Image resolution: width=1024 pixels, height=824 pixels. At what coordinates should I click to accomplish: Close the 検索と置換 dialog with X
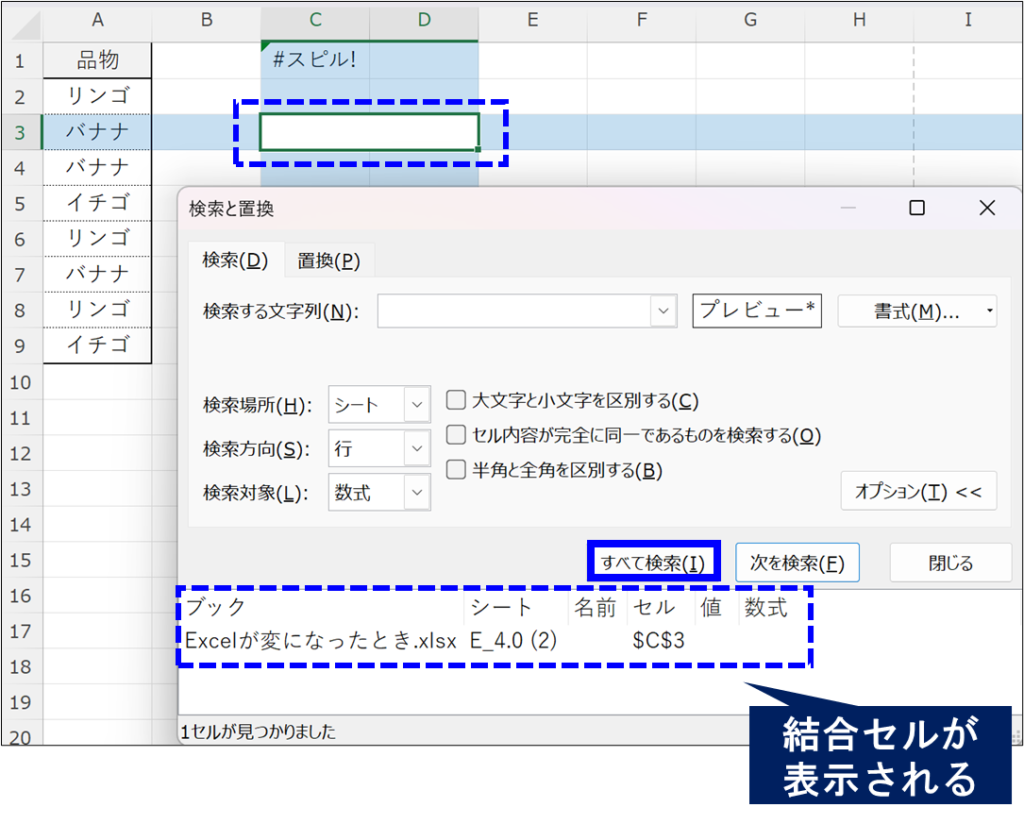click(987, 208)
